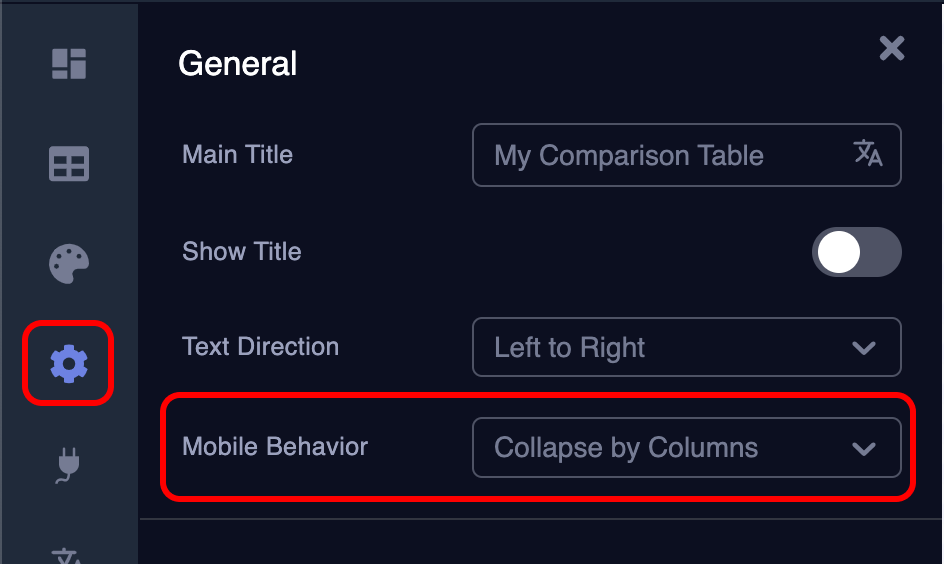Open the plug integrations icon
The width and height of the screenshot is (944, 564).
[x=69, y=465]
